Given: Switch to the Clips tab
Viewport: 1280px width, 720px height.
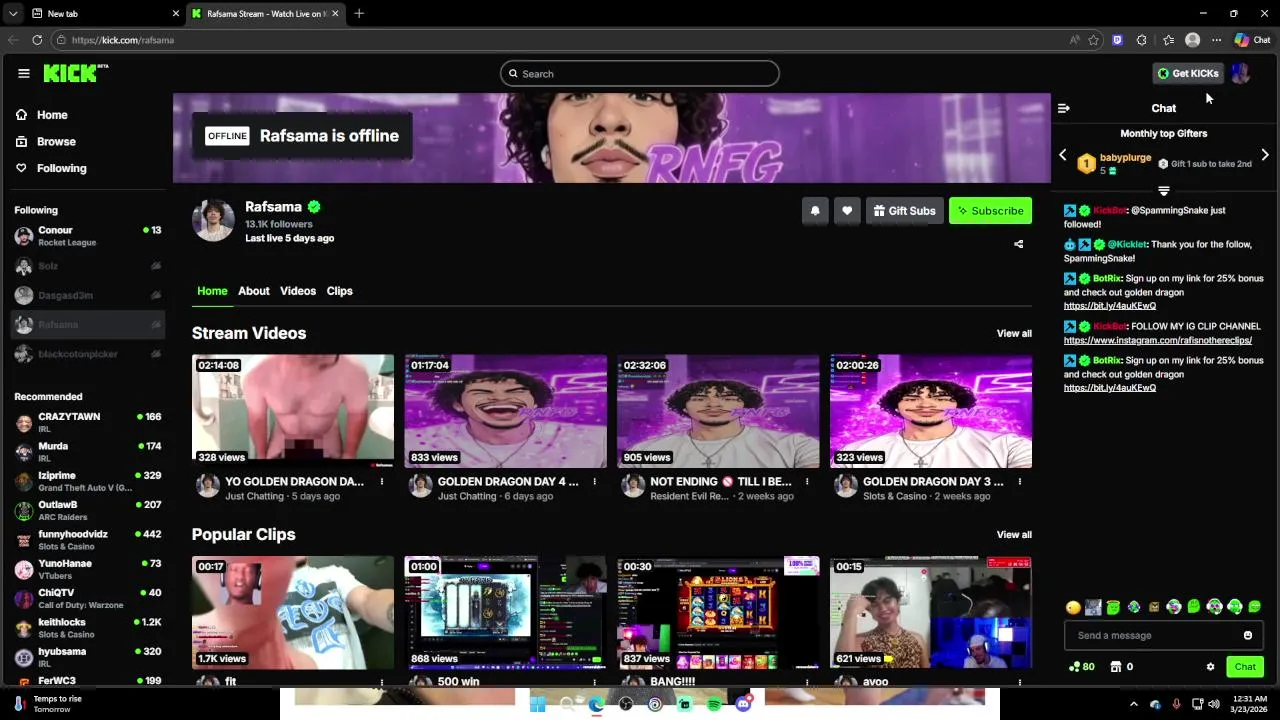Looking at the screenshot, I should 340,291.
